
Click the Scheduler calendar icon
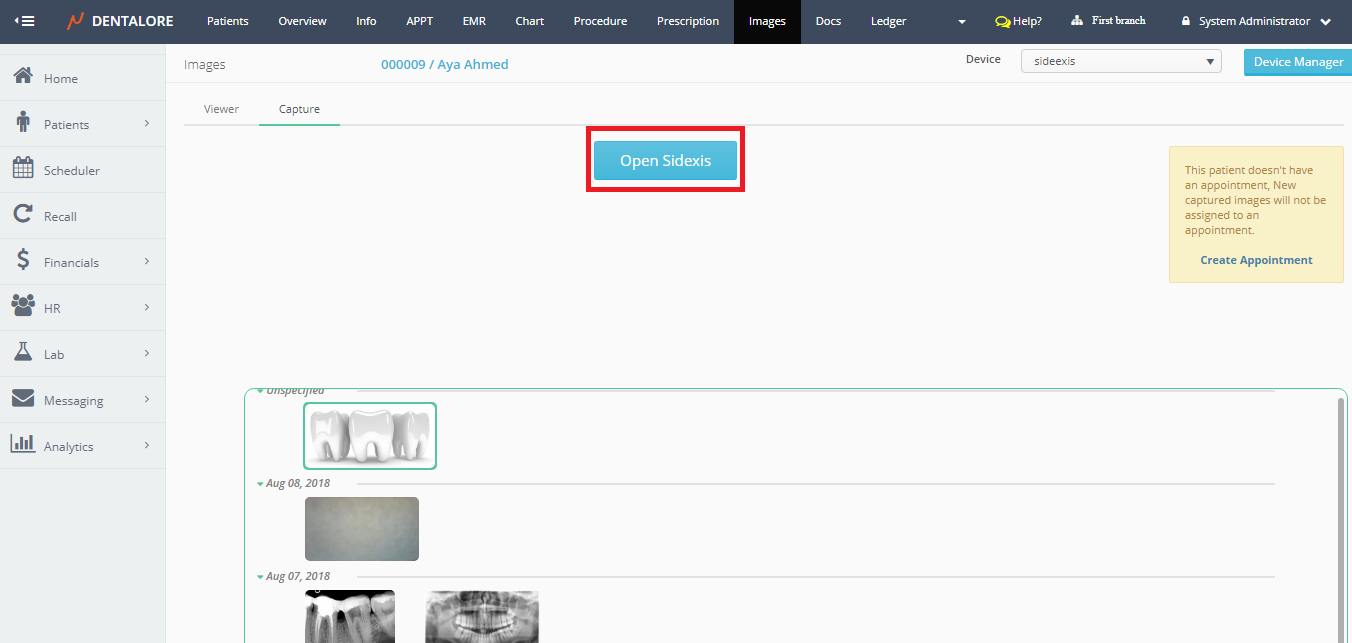(x=23, y=169)
